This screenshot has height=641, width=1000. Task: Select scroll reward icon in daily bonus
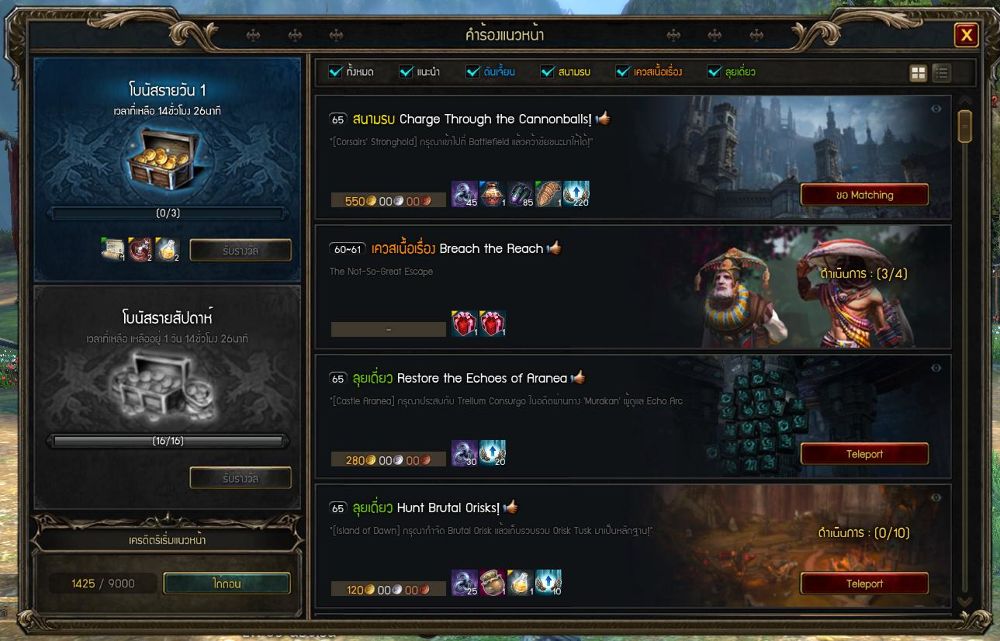pyautogui.click(x=113, y=249)
